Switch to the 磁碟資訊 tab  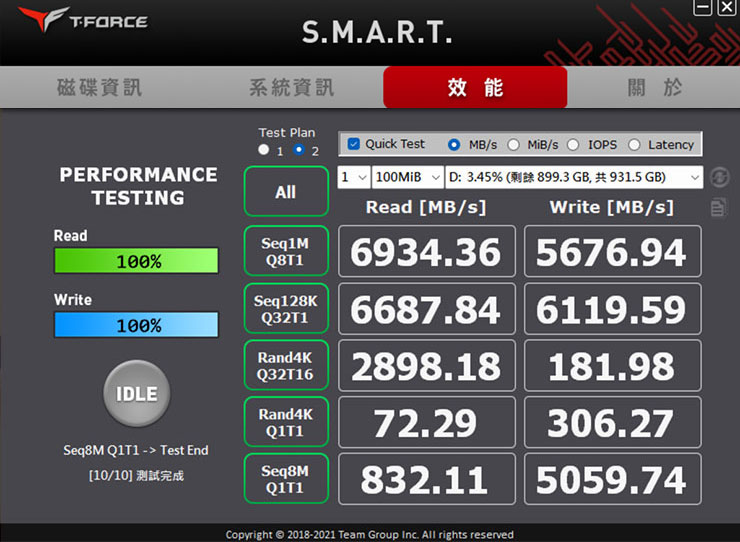click(100, 88)
